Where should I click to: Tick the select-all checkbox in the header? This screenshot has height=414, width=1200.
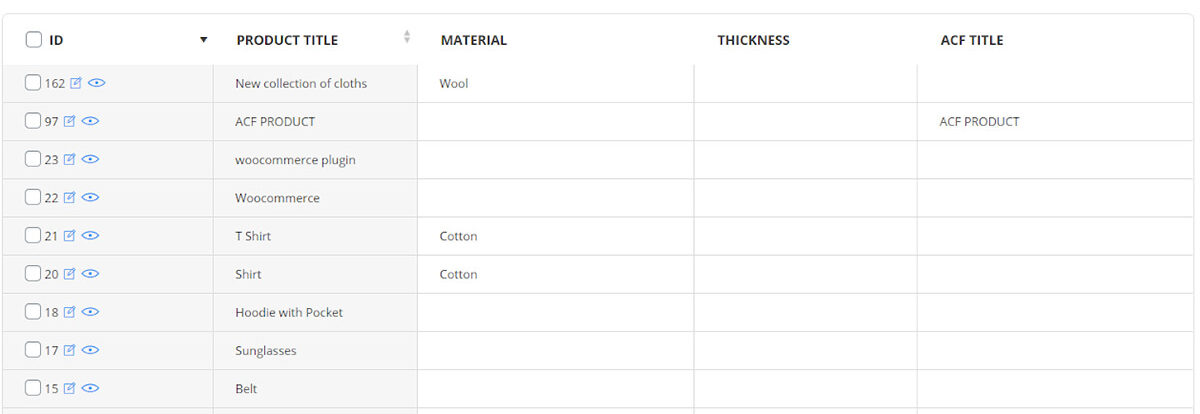tap(34, 40)
